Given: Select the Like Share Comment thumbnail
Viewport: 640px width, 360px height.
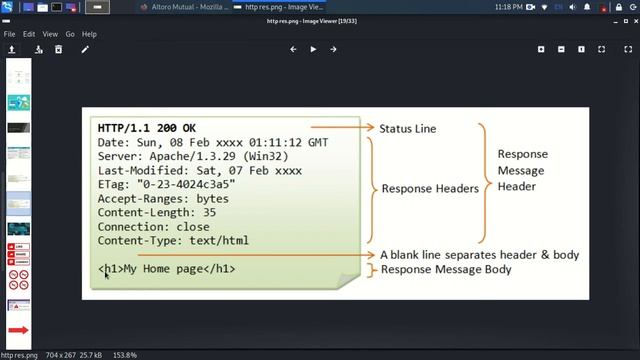Looking at the screenshot, I should (18, 254).
